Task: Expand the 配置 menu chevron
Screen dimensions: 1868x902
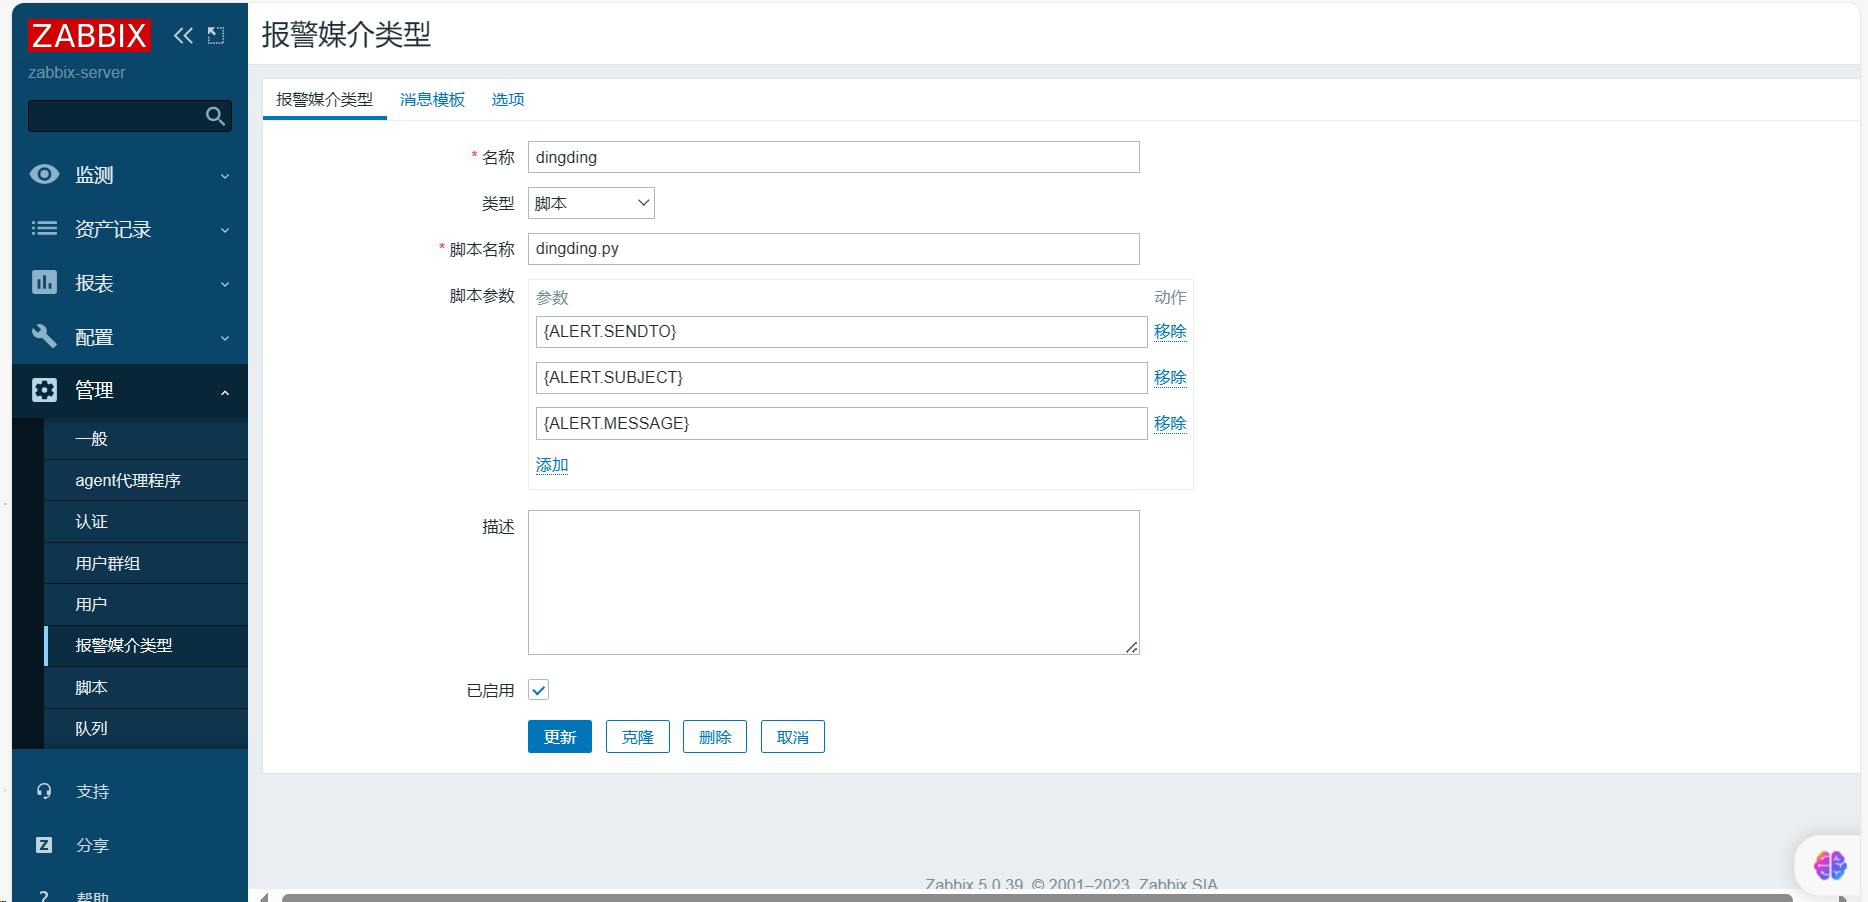Action: click(x=225, y=338)
